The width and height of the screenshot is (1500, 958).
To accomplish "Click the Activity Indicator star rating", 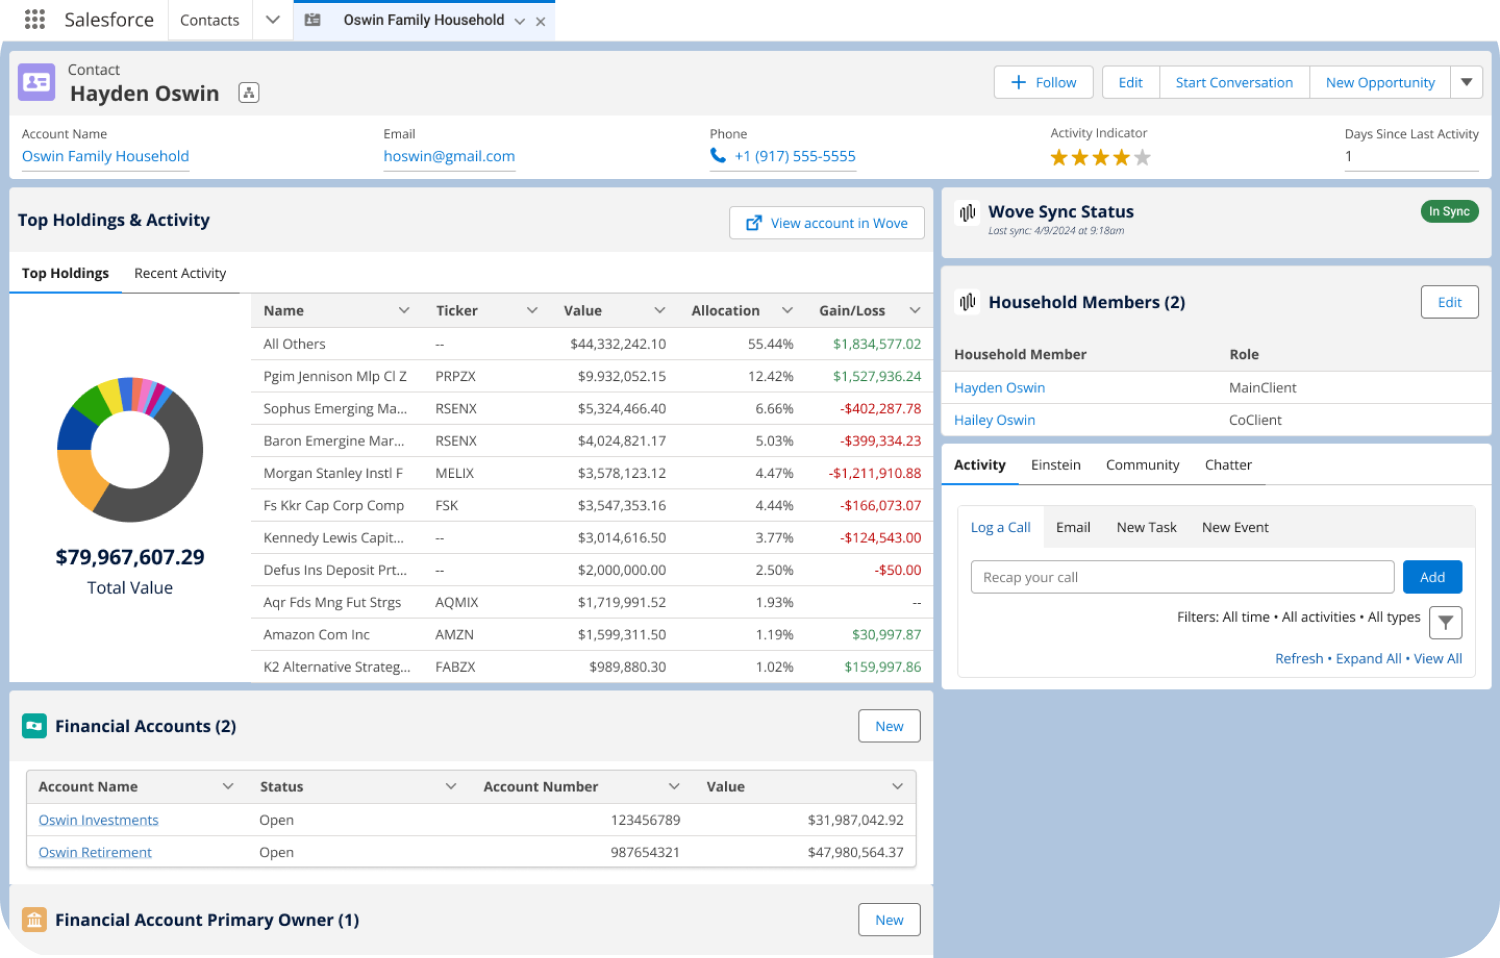I will (1100, 157).
